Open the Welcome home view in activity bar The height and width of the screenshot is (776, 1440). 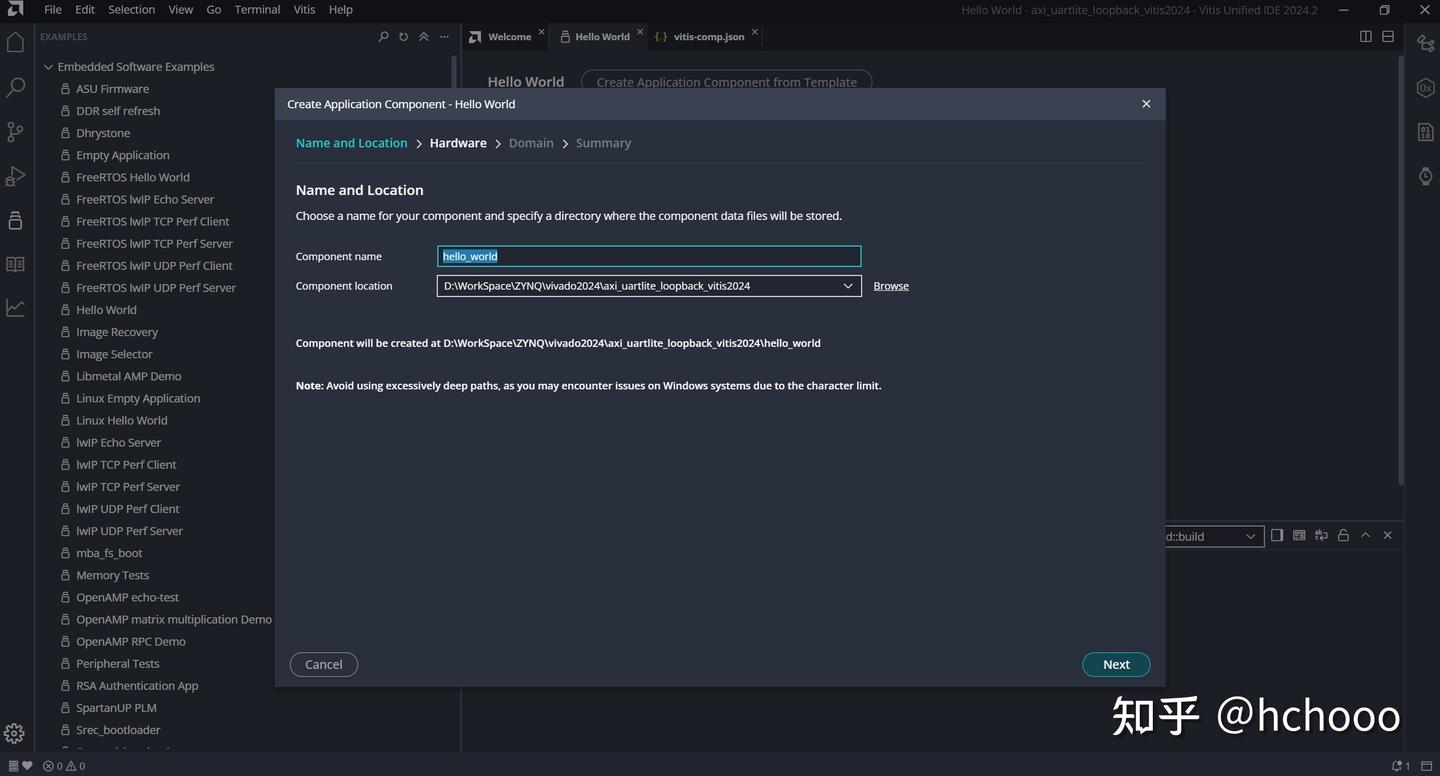(15, 43)
